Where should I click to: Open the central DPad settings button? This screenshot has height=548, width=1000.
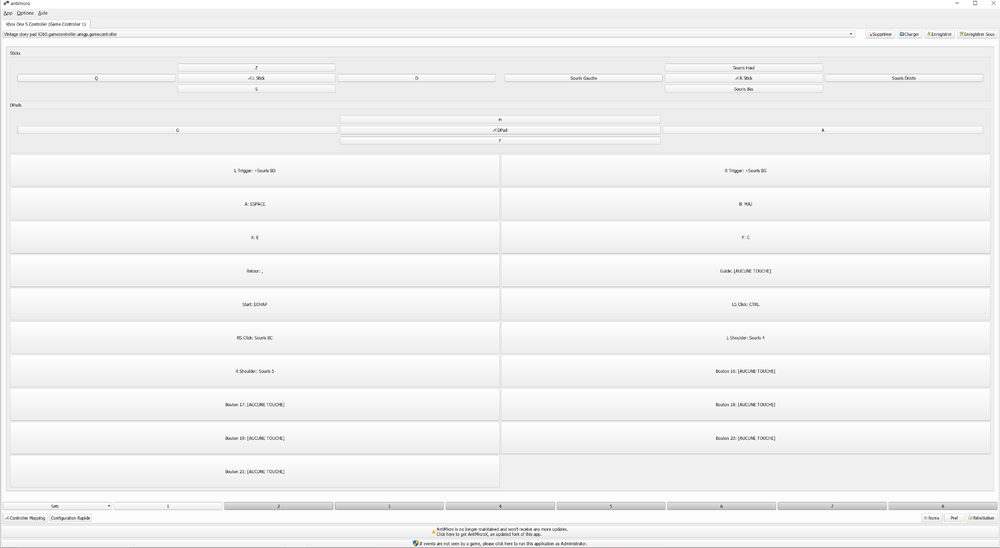point(500,130)
